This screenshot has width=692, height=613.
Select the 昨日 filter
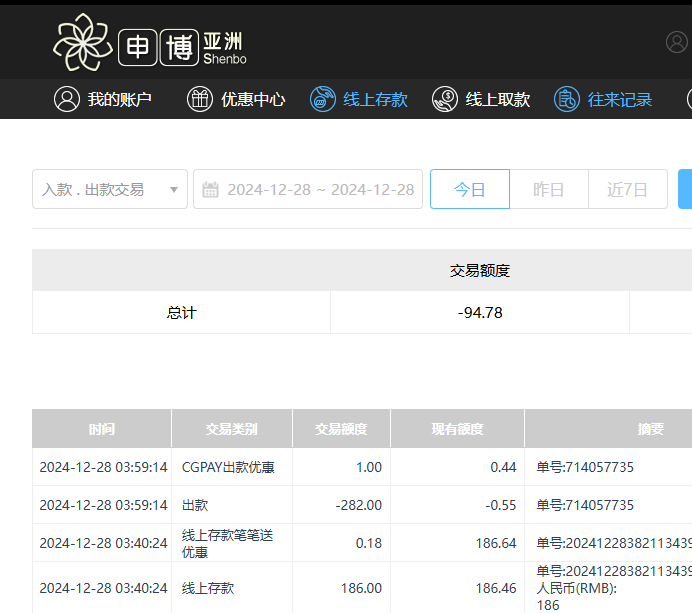548,189
